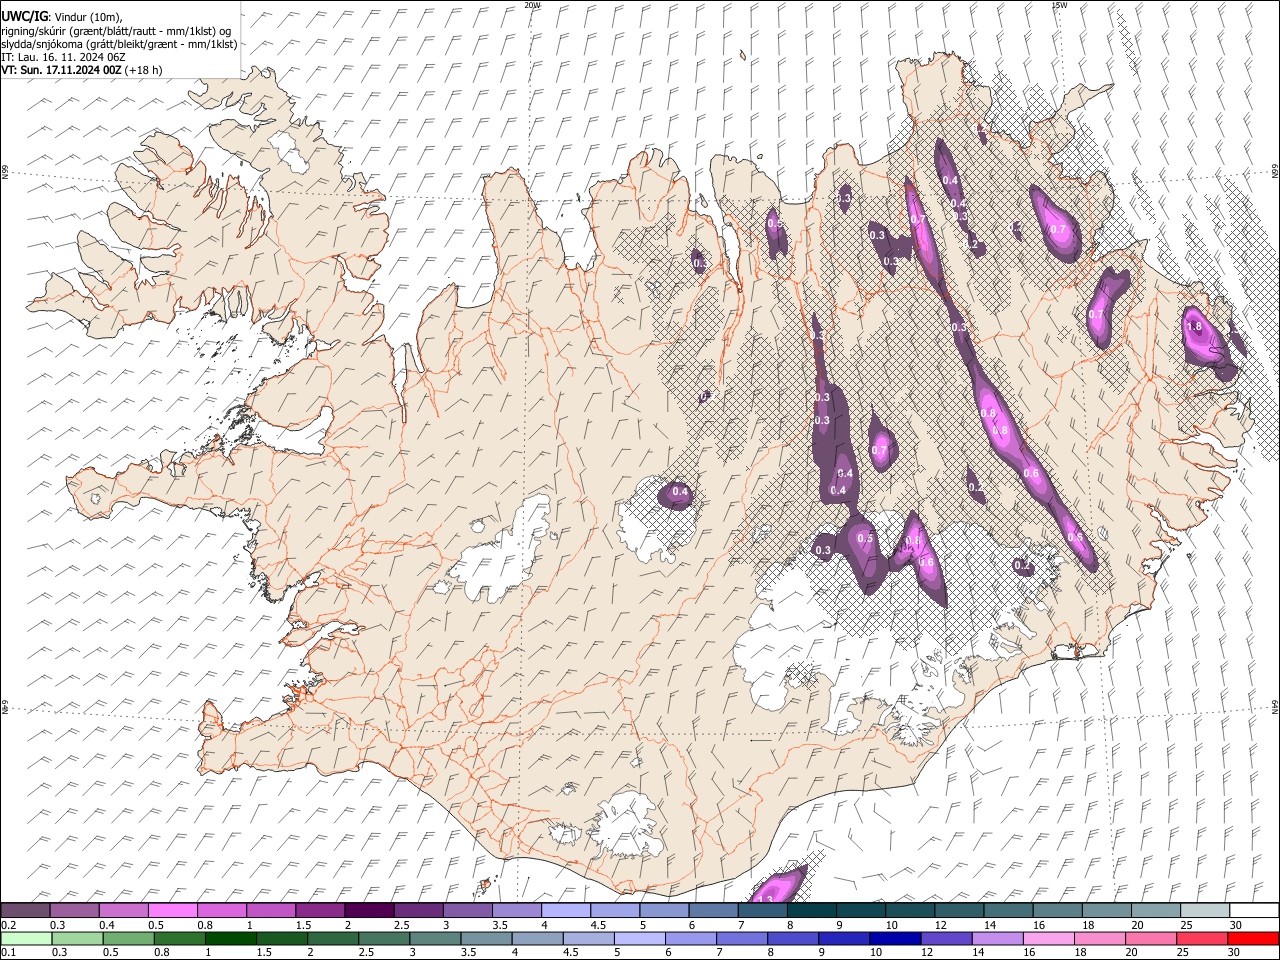Pick the bright pink swatch between 0.5 and 0.8
The height and width of the screenshot is (960, 1280).
[174, 910]
